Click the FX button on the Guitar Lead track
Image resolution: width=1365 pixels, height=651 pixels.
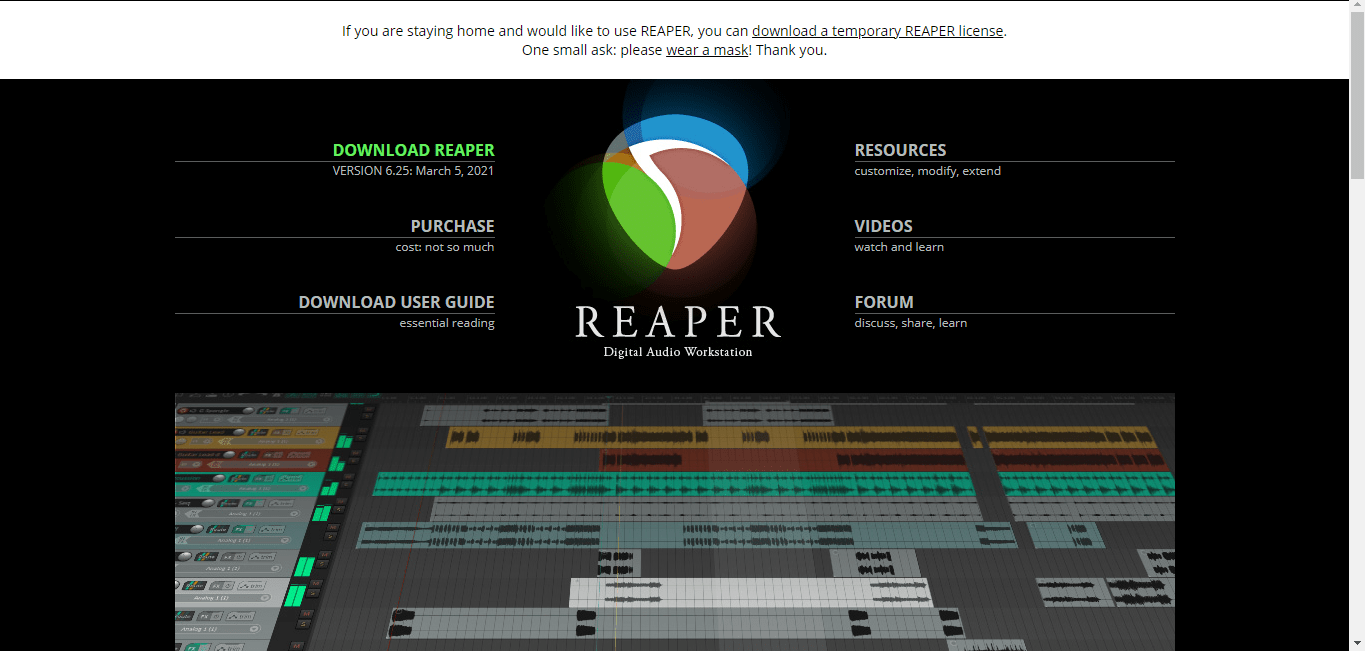(276, 432)
